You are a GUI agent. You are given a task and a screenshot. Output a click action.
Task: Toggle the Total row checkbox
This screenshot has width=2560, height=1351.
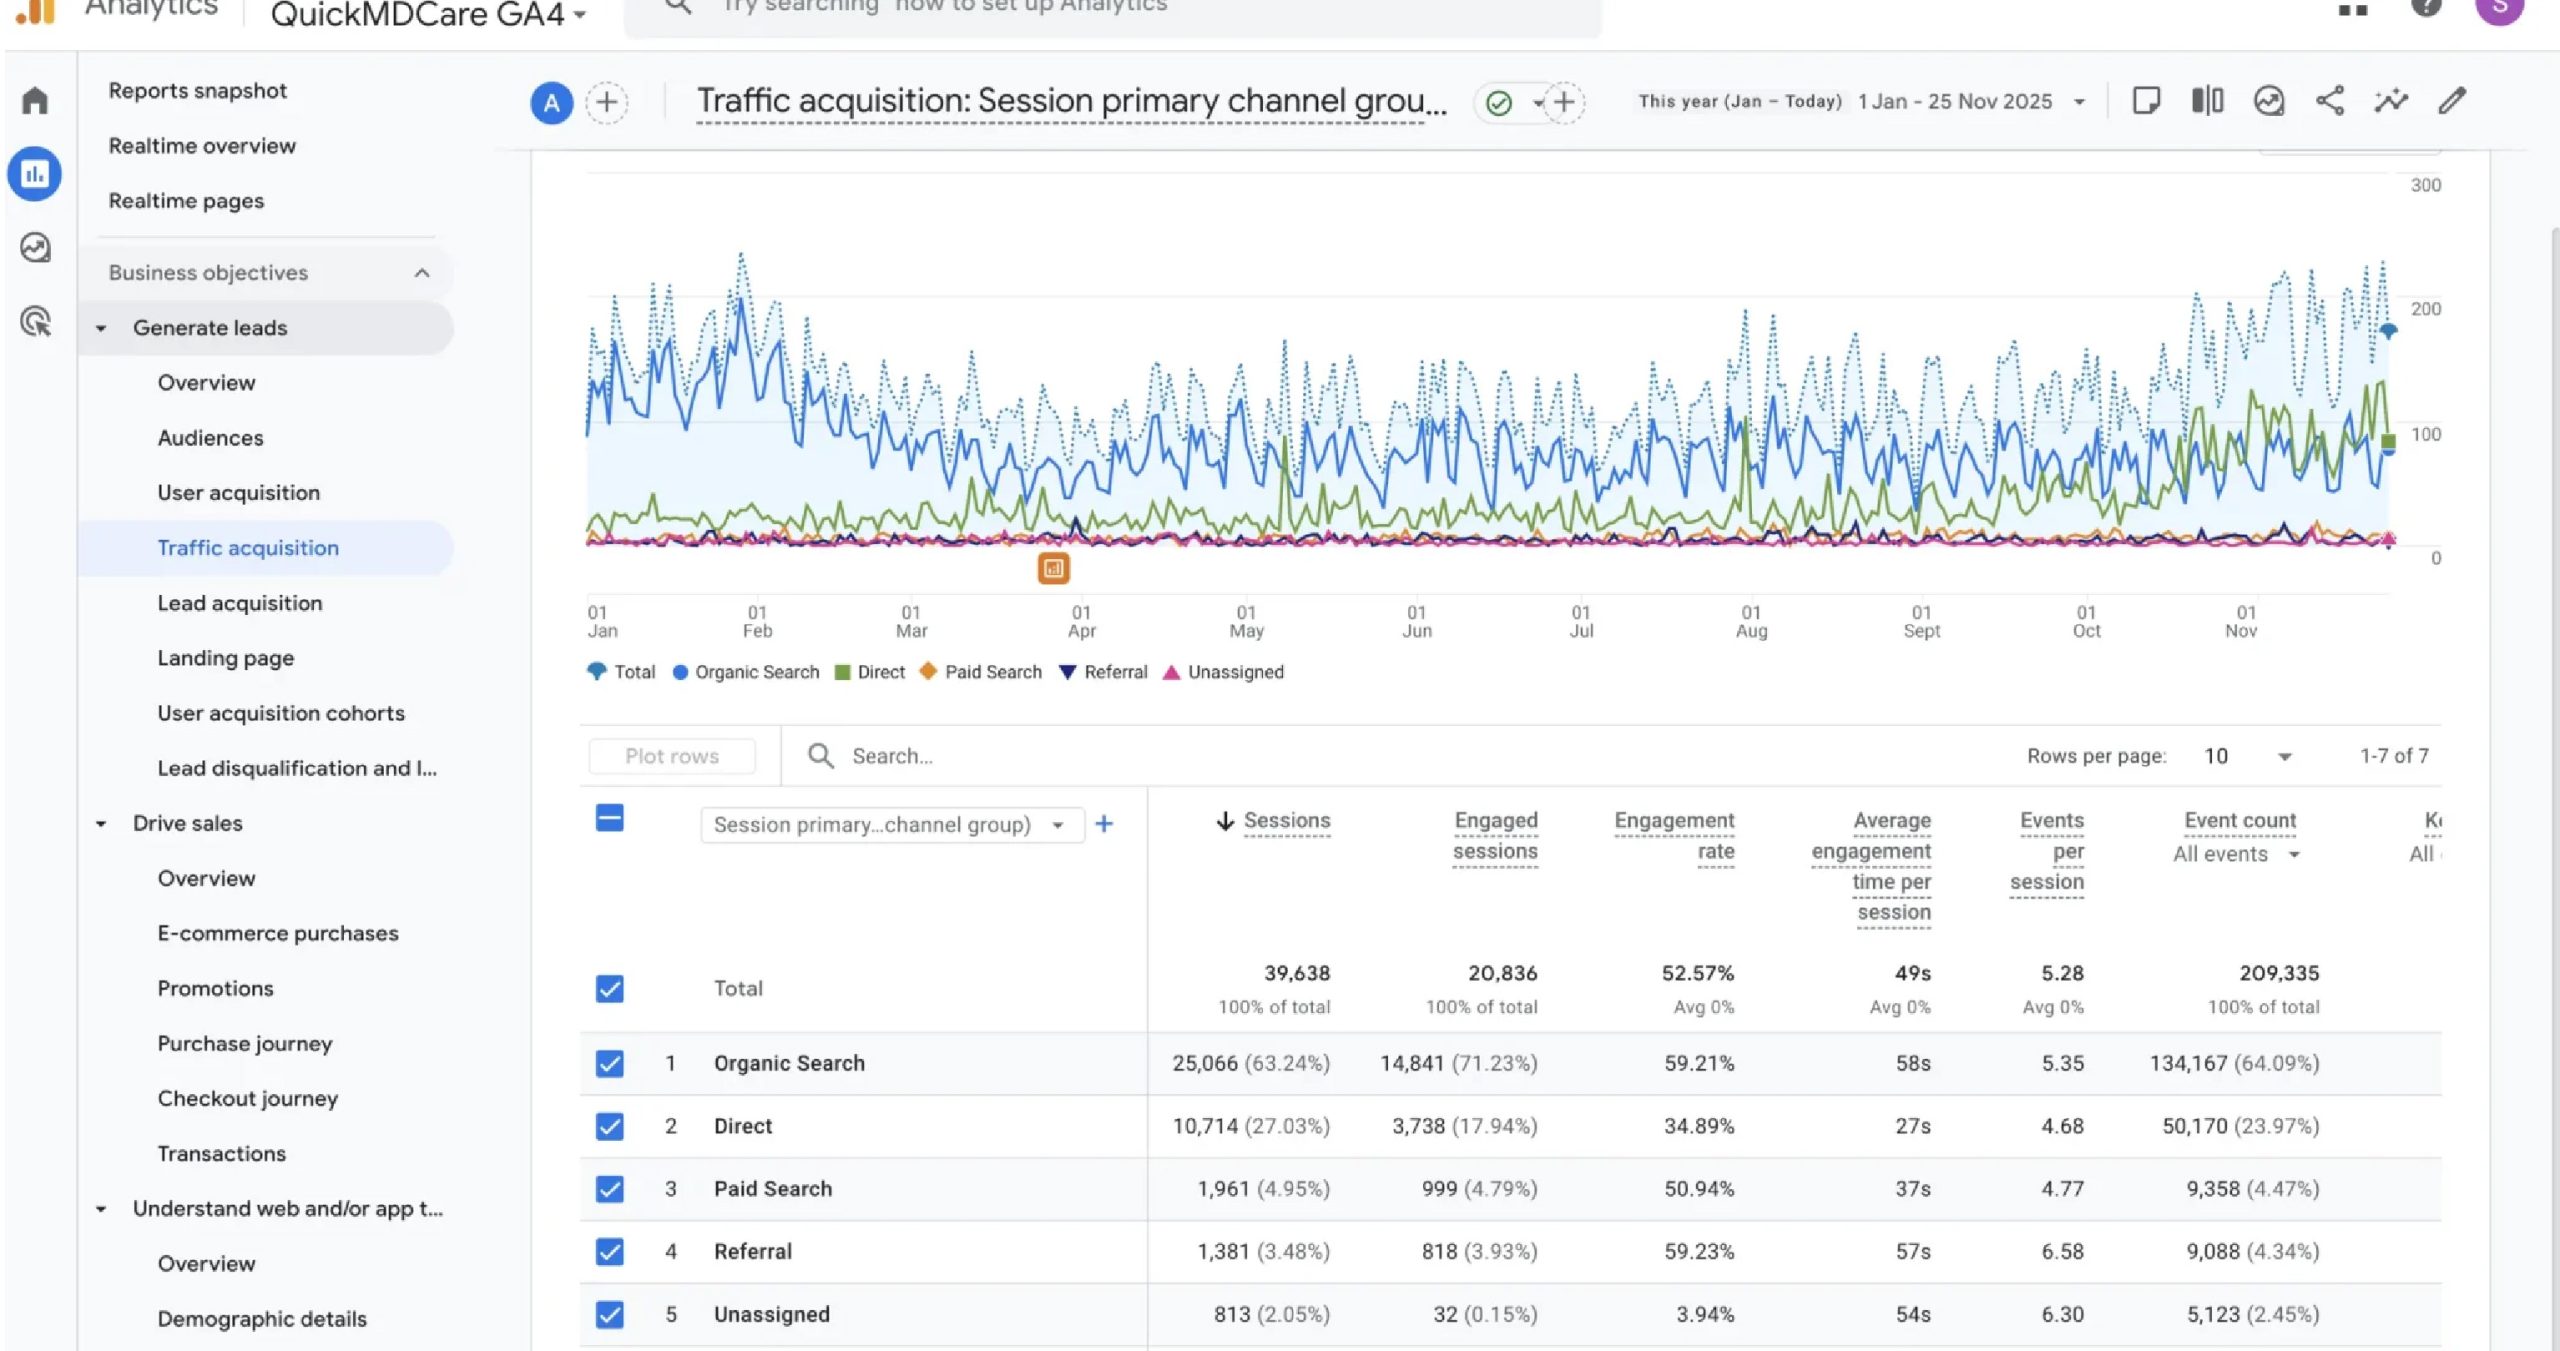pos(610,988)
